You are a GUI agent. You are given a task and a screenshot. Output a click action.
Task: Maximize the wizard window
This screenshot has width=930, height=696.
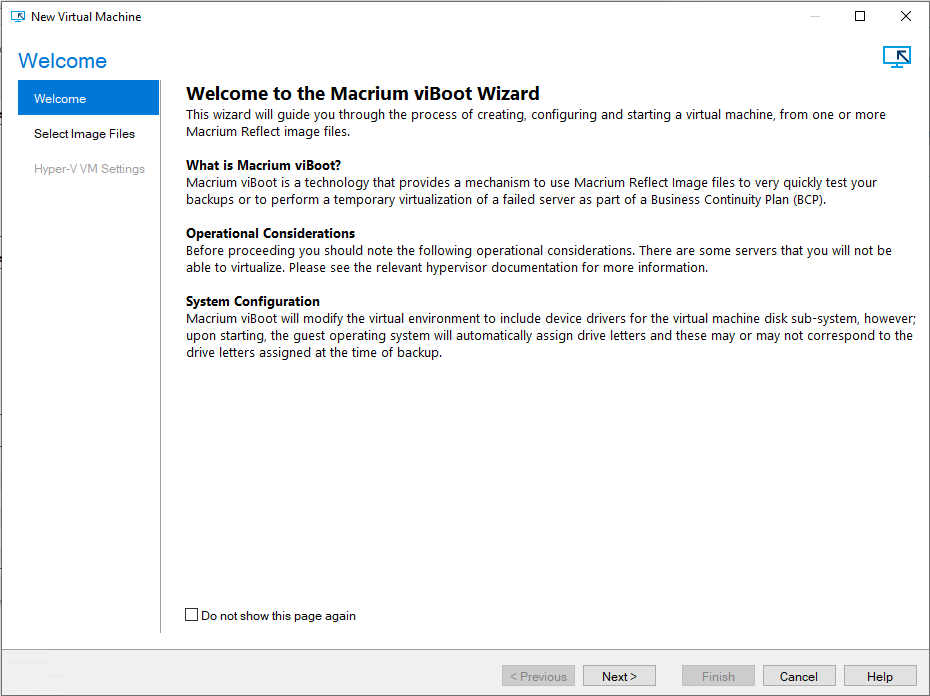coord(858,16)
